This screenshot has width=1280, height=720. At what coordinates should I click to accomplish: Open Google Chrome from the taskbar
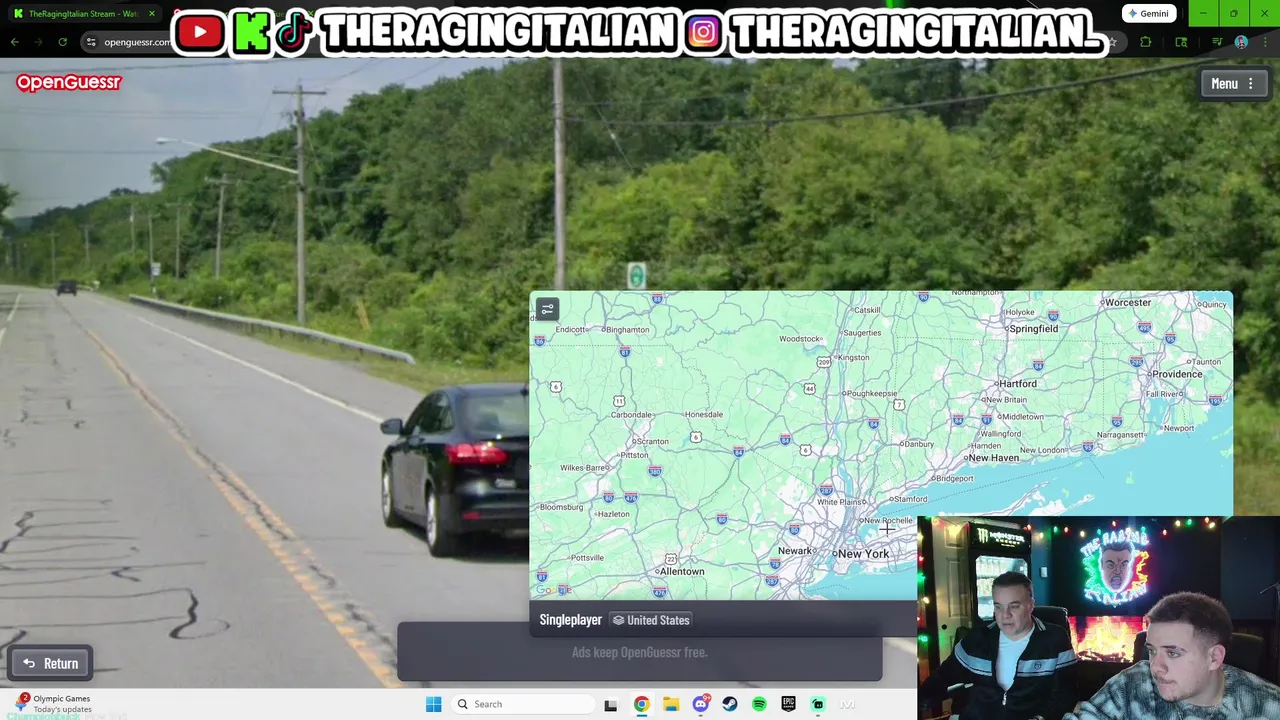pyautogui.click(x=641, y=705)
